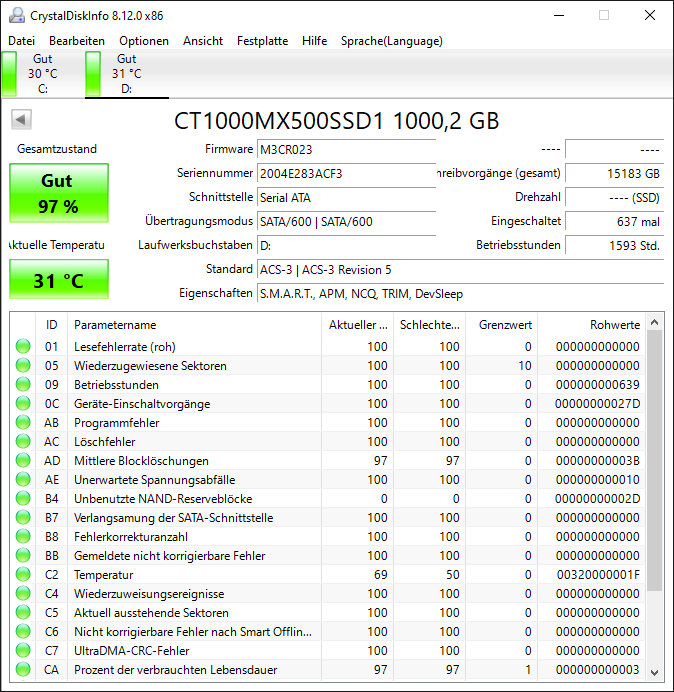Click the Schnittstelle field Serial ATA
Image resolution: width=674 pixels, height=692 pixels.
click(346, 197)
